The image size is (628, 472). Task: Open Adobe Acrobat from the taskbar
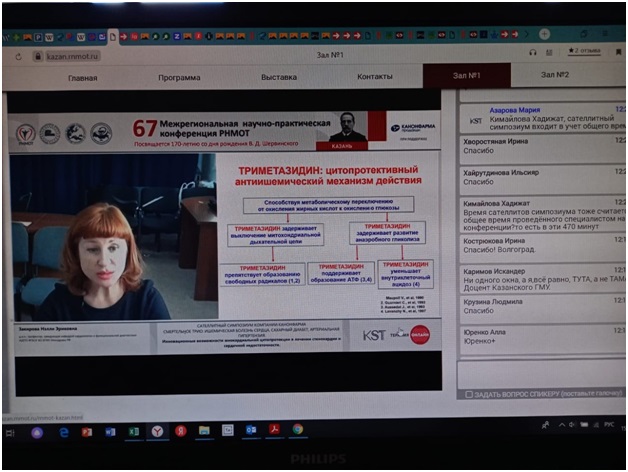pos(274,429)
